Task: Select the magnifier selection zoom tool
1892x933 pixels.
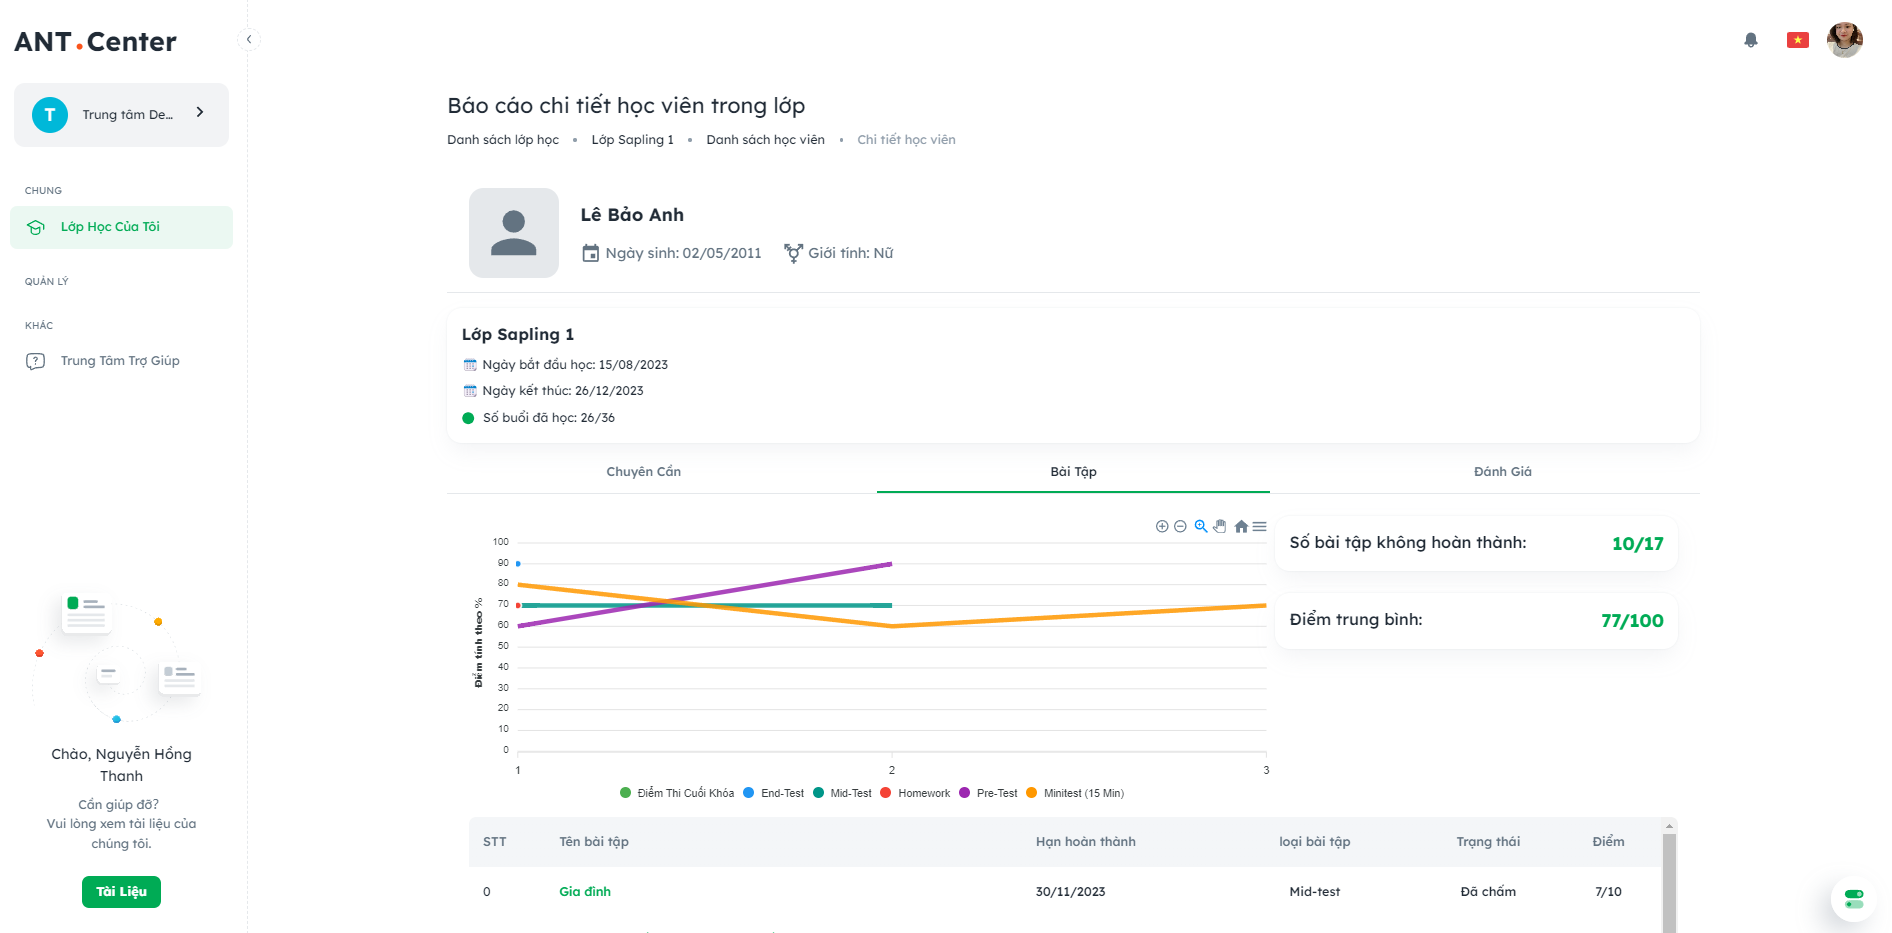Action: tap(1201, 526)
